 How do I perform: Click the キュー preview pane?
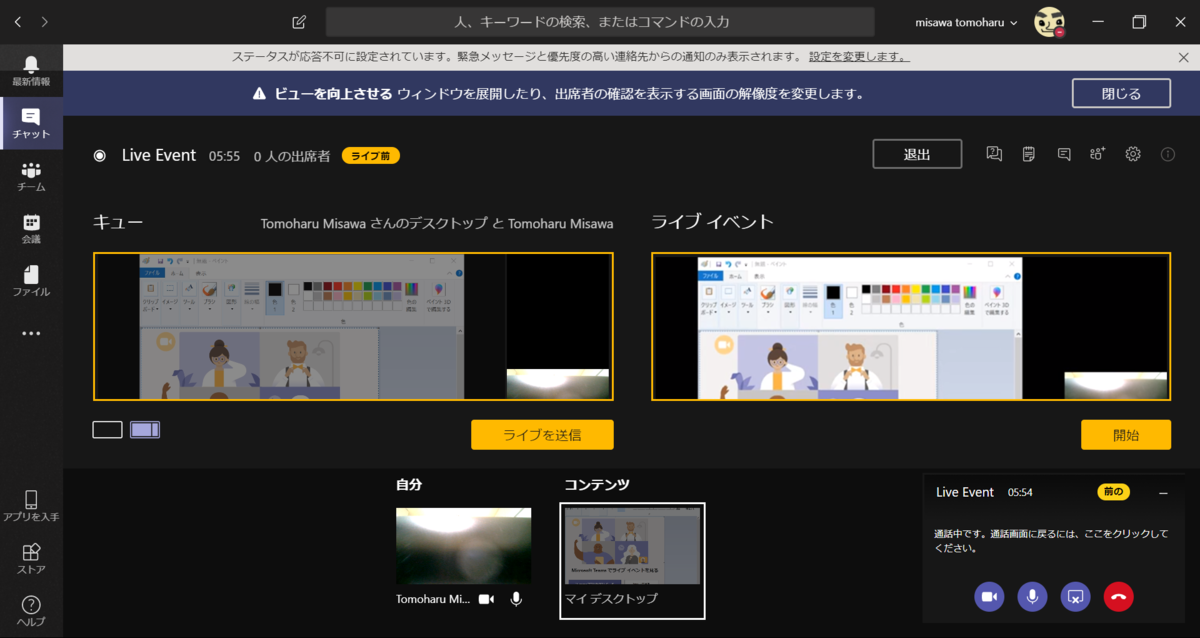coord(353,327)
